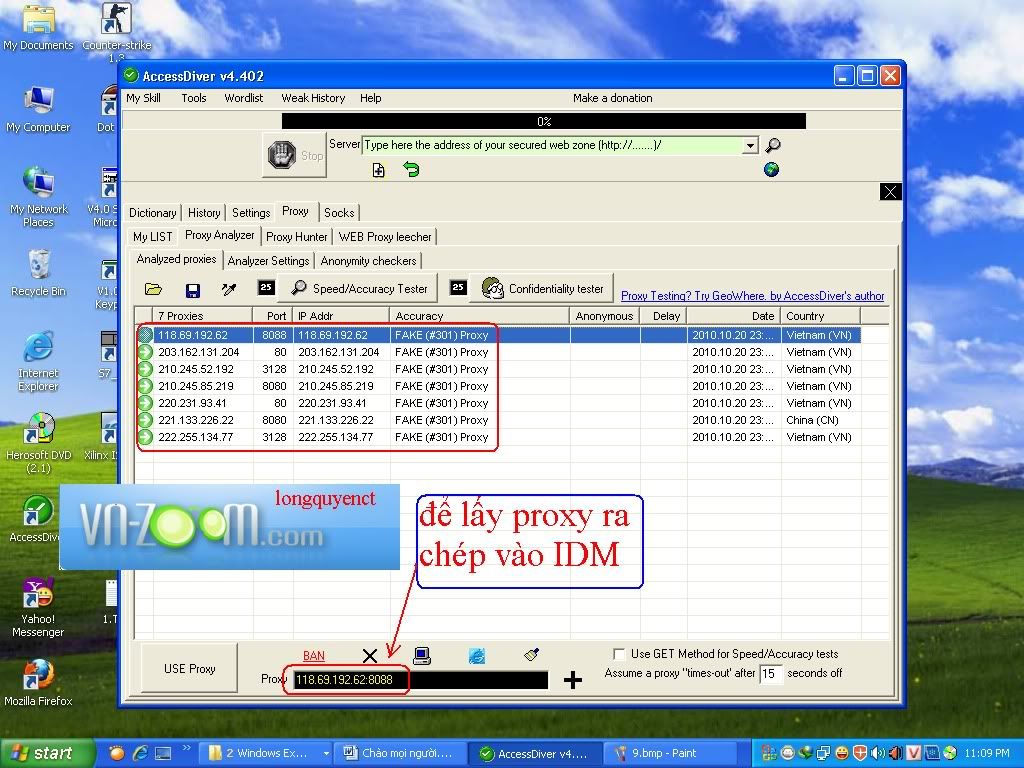Run the Speed/Accuracy Tester
This screenshot has width=1024, height=768.
tap(359, 289)
